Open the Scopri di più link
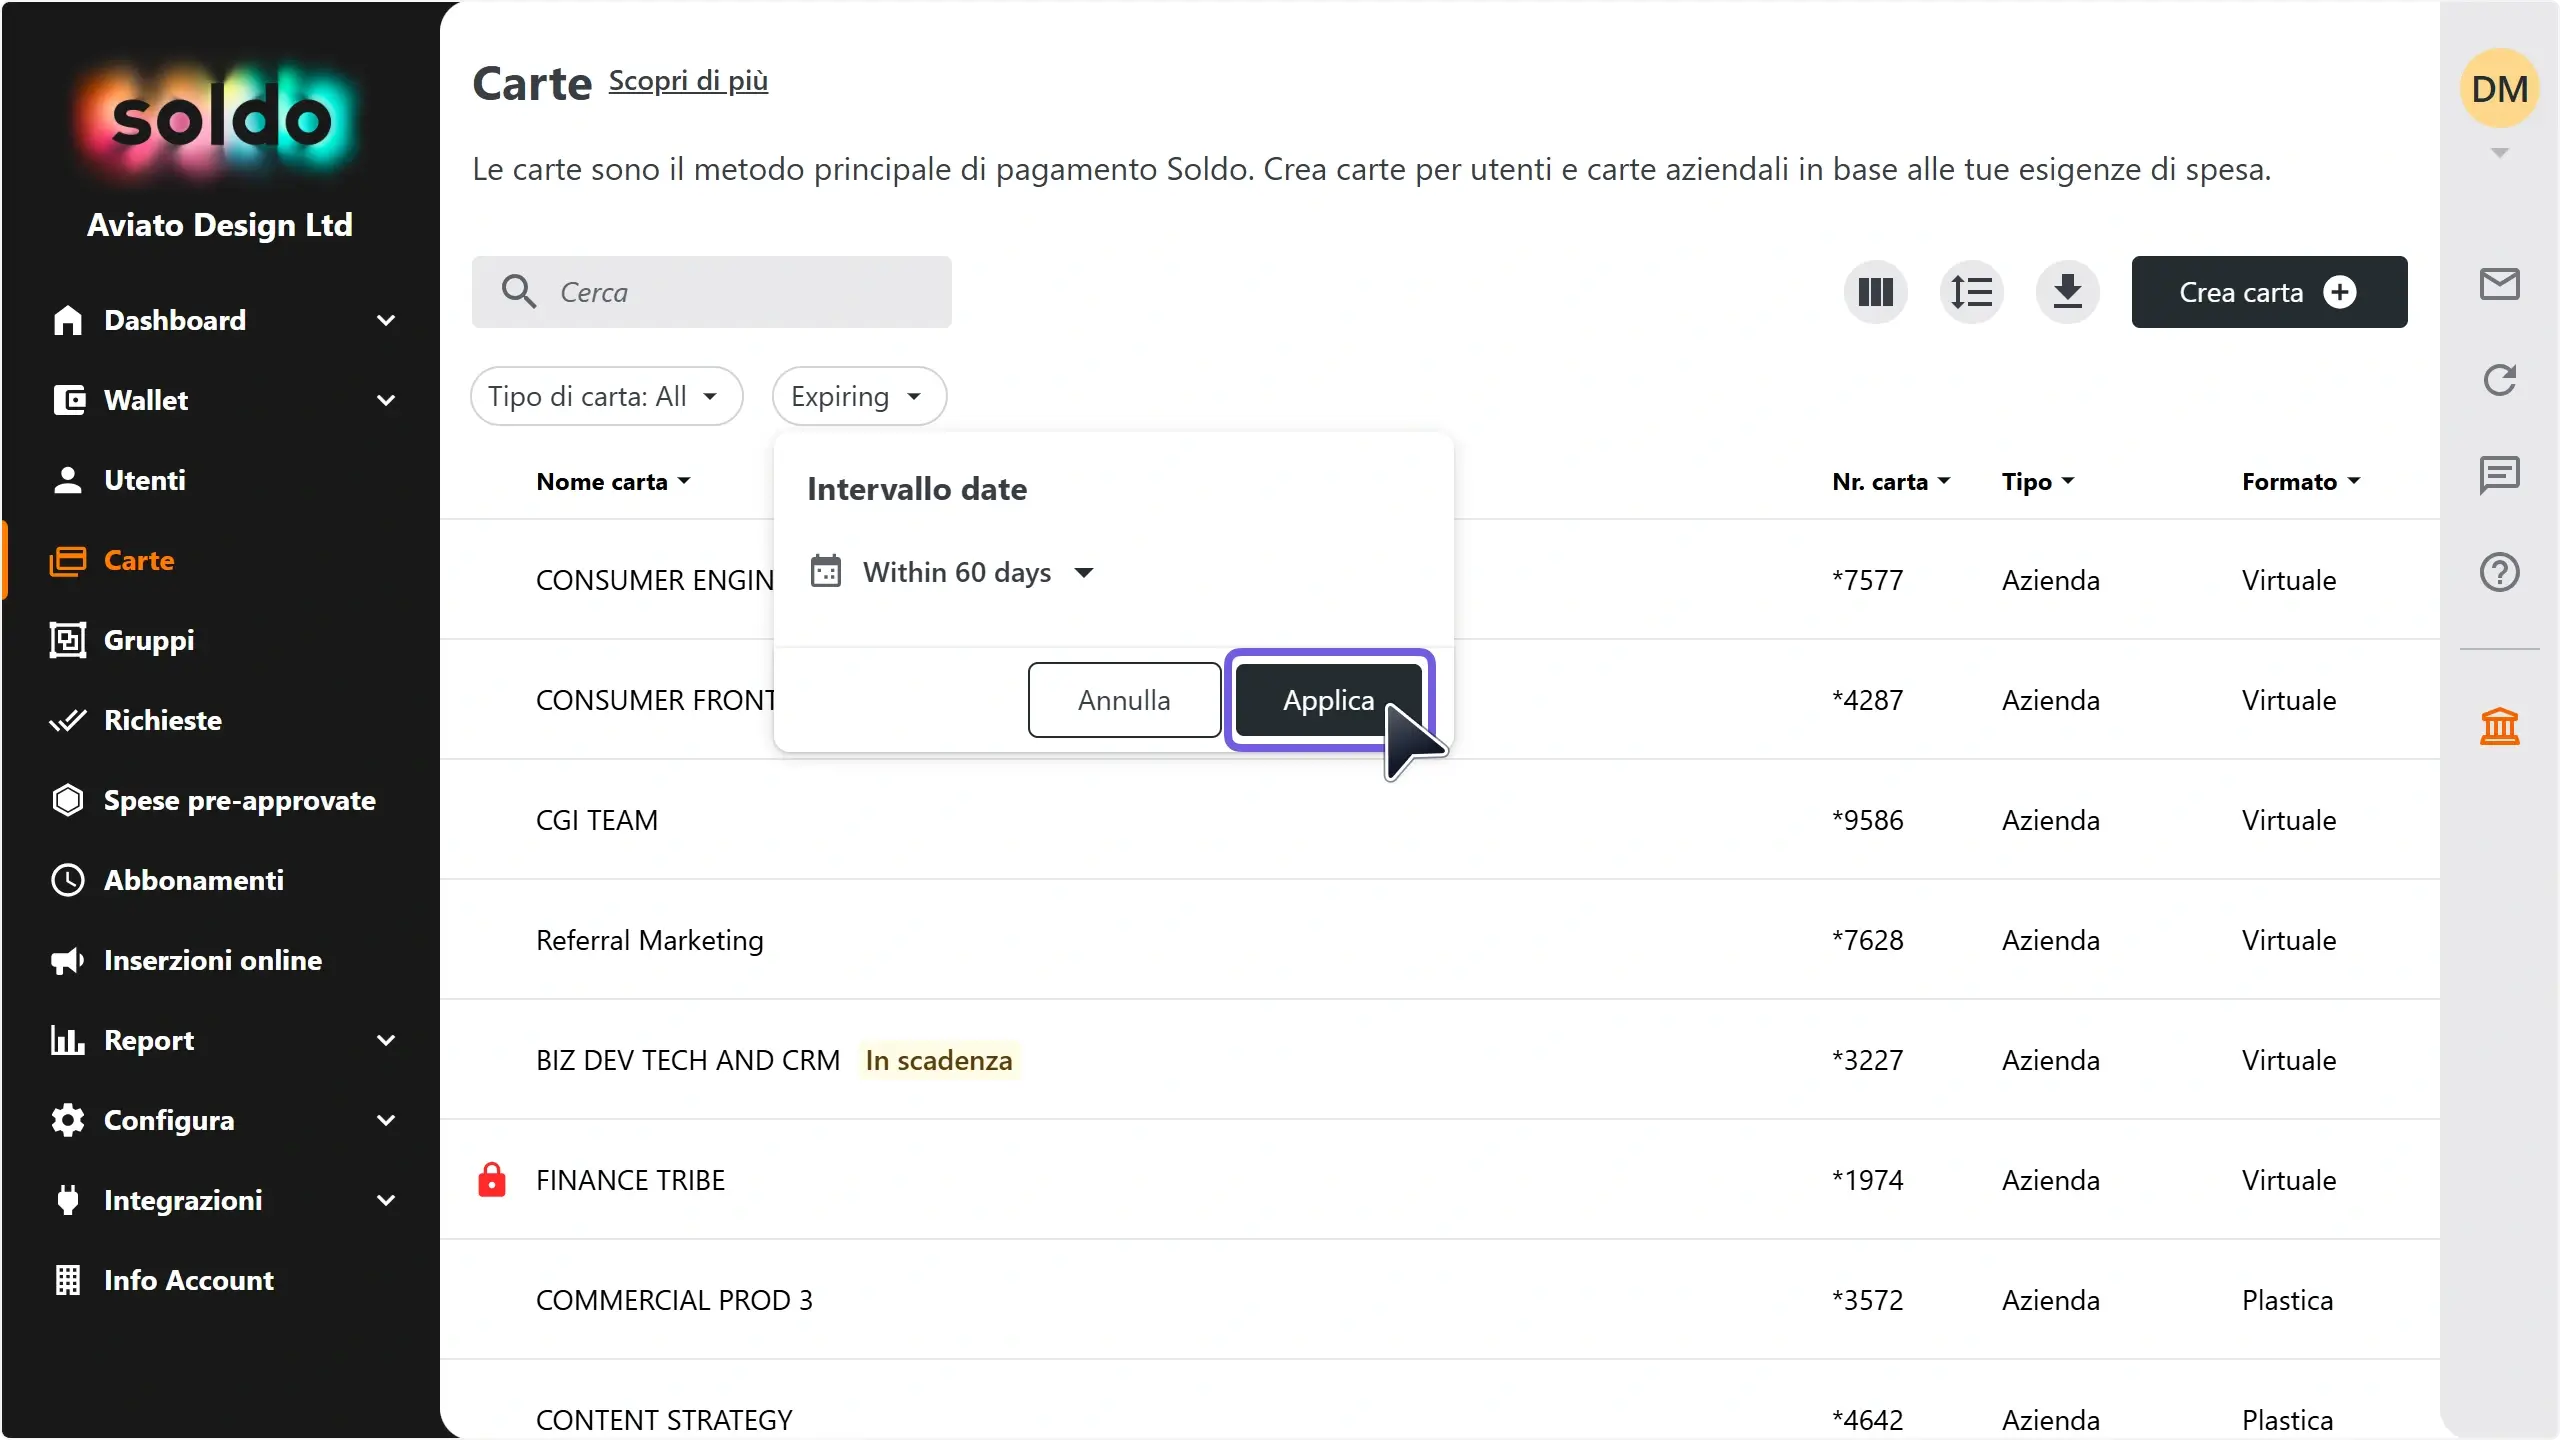2560x1440 pixels. pos(688,80)
